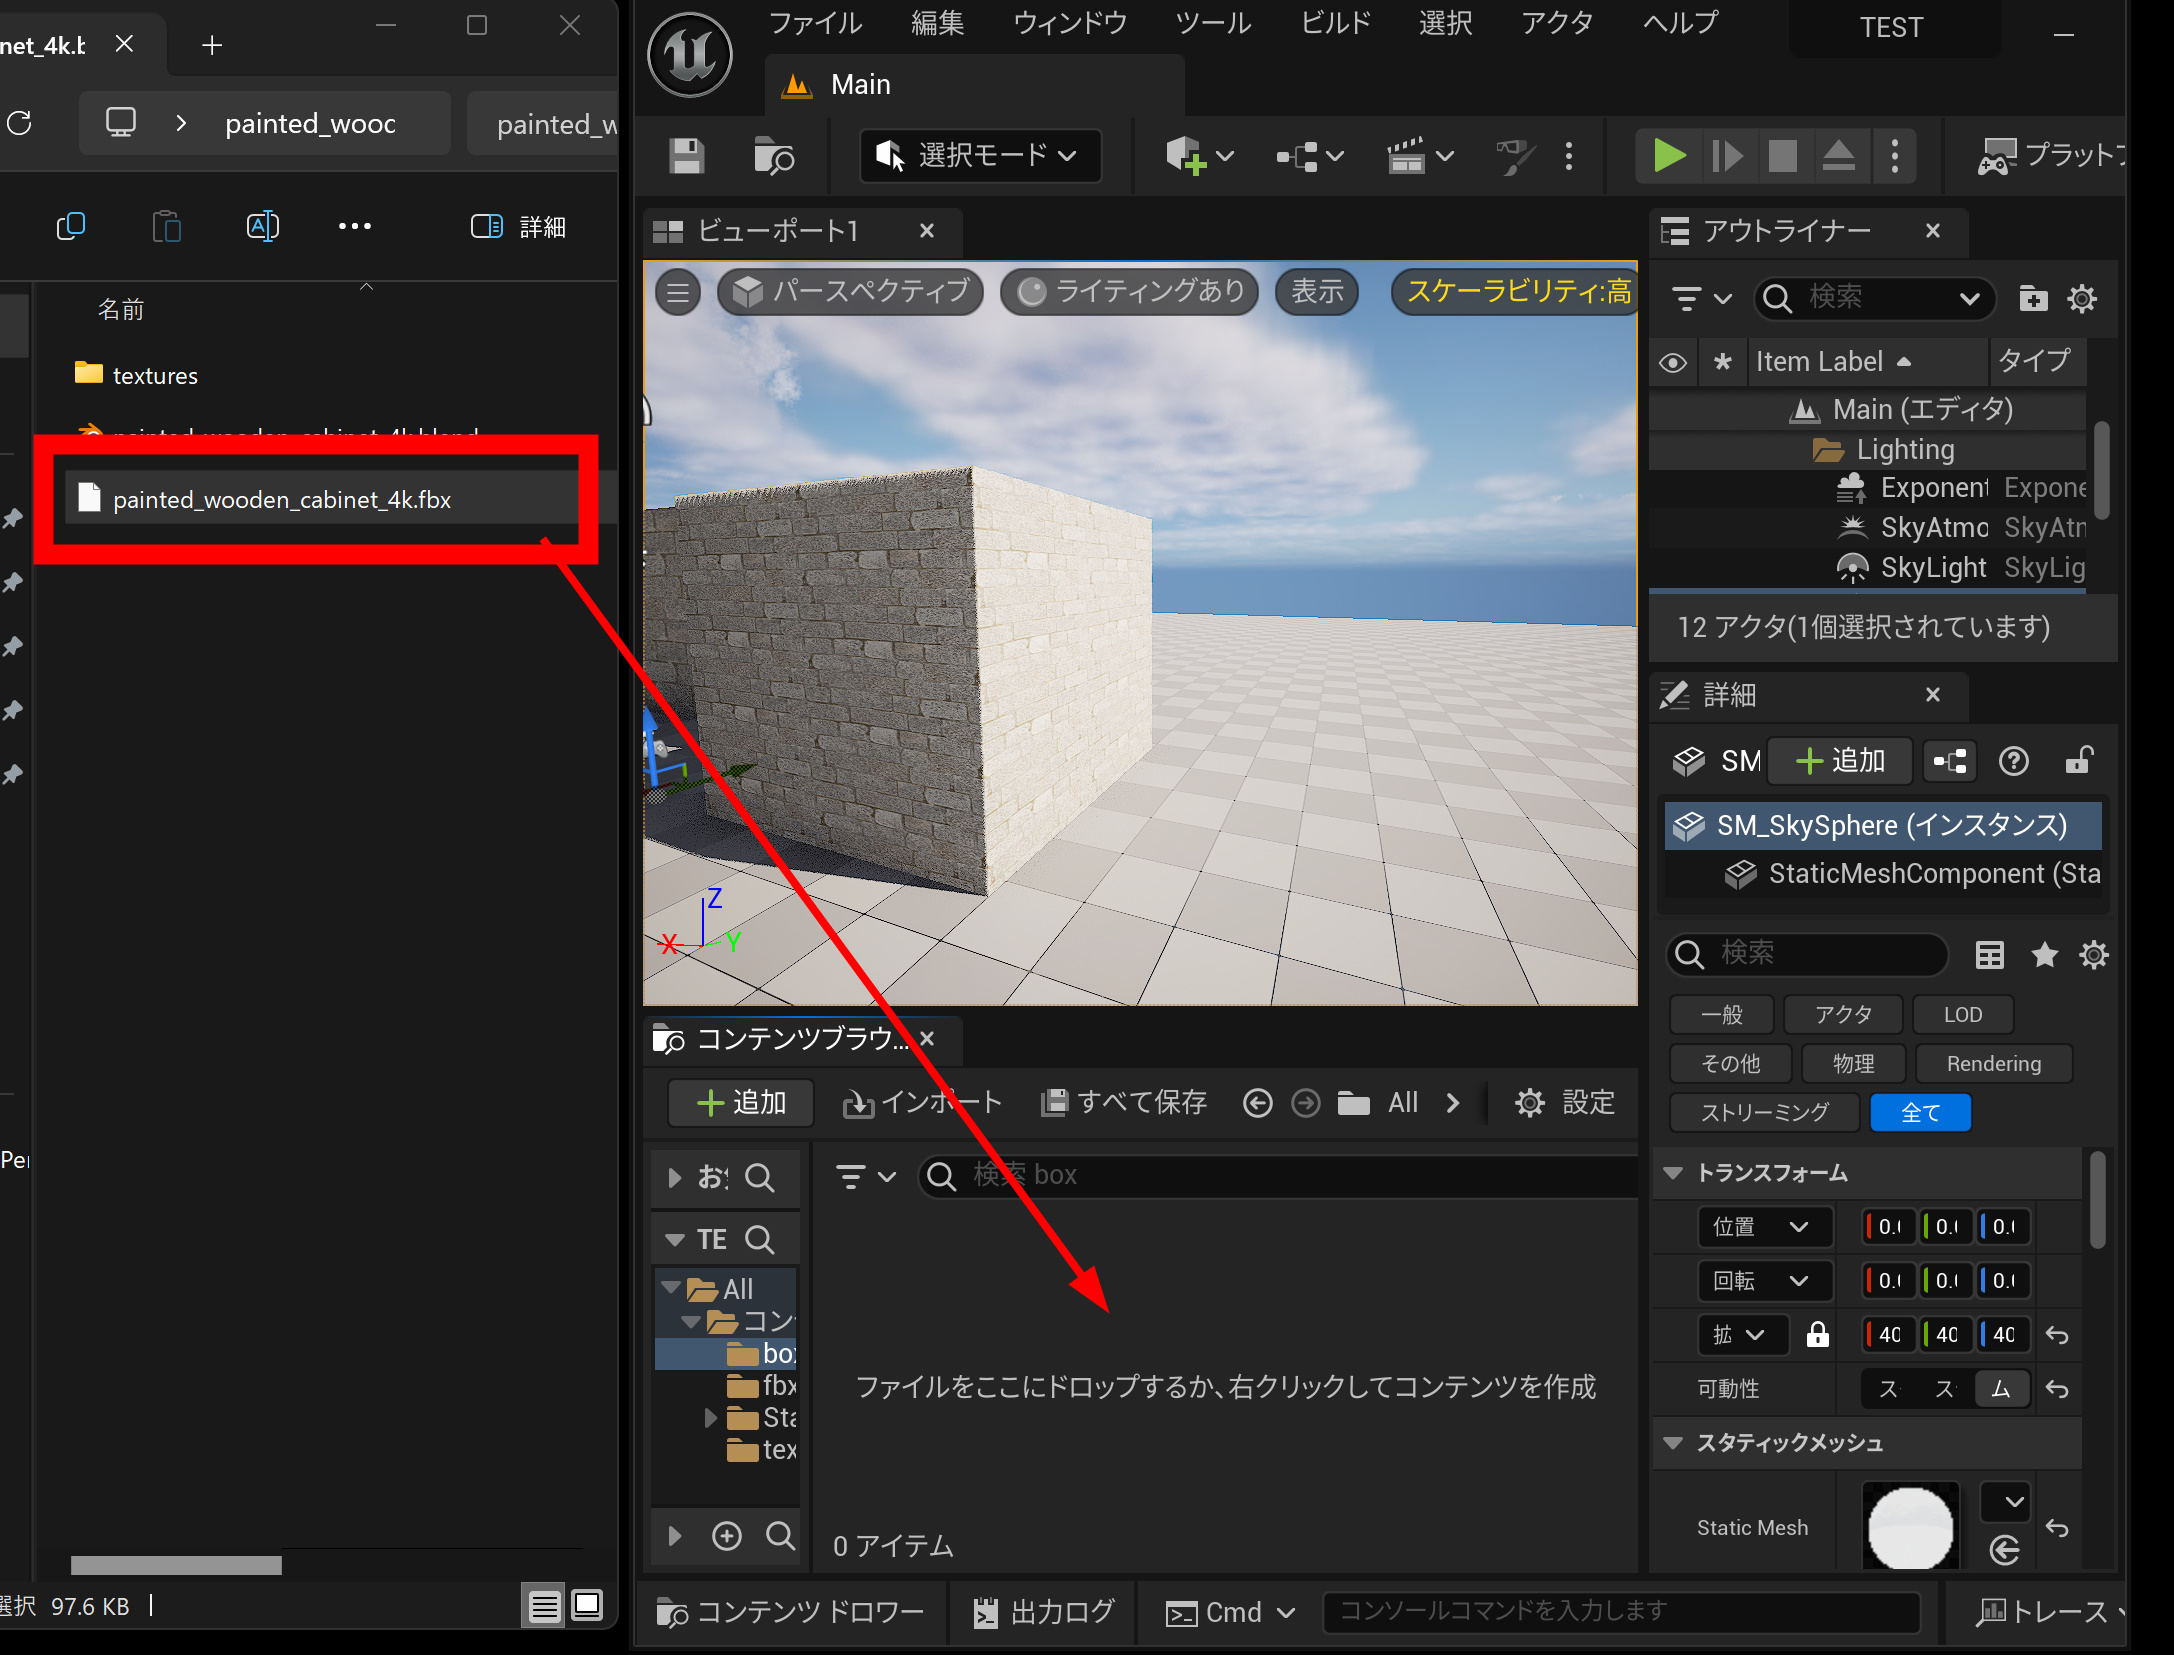Viewport: 2174px width, 1655px height.
Task: Click the Blueprint nodes toolbar icon
Action: pos(1298,156)
